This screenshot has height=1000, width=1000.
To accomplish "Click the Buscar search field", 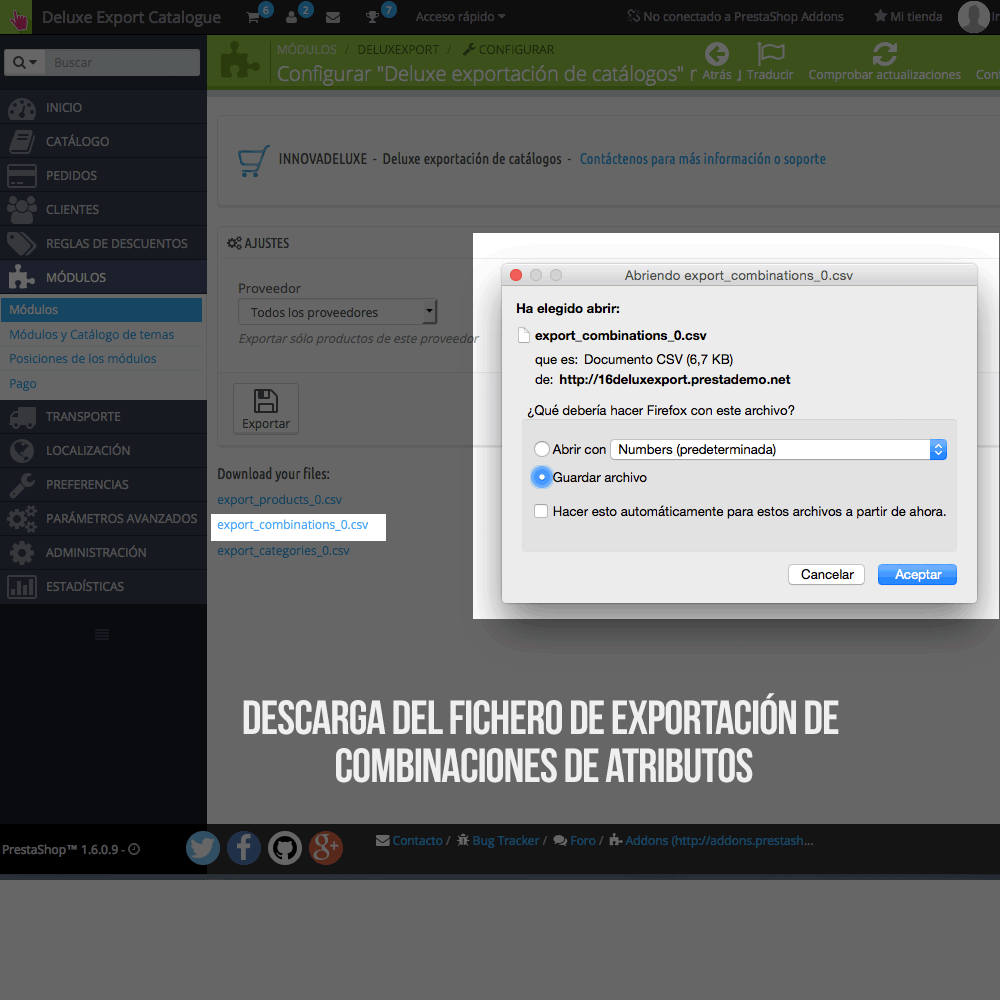I will pos(122,62).
